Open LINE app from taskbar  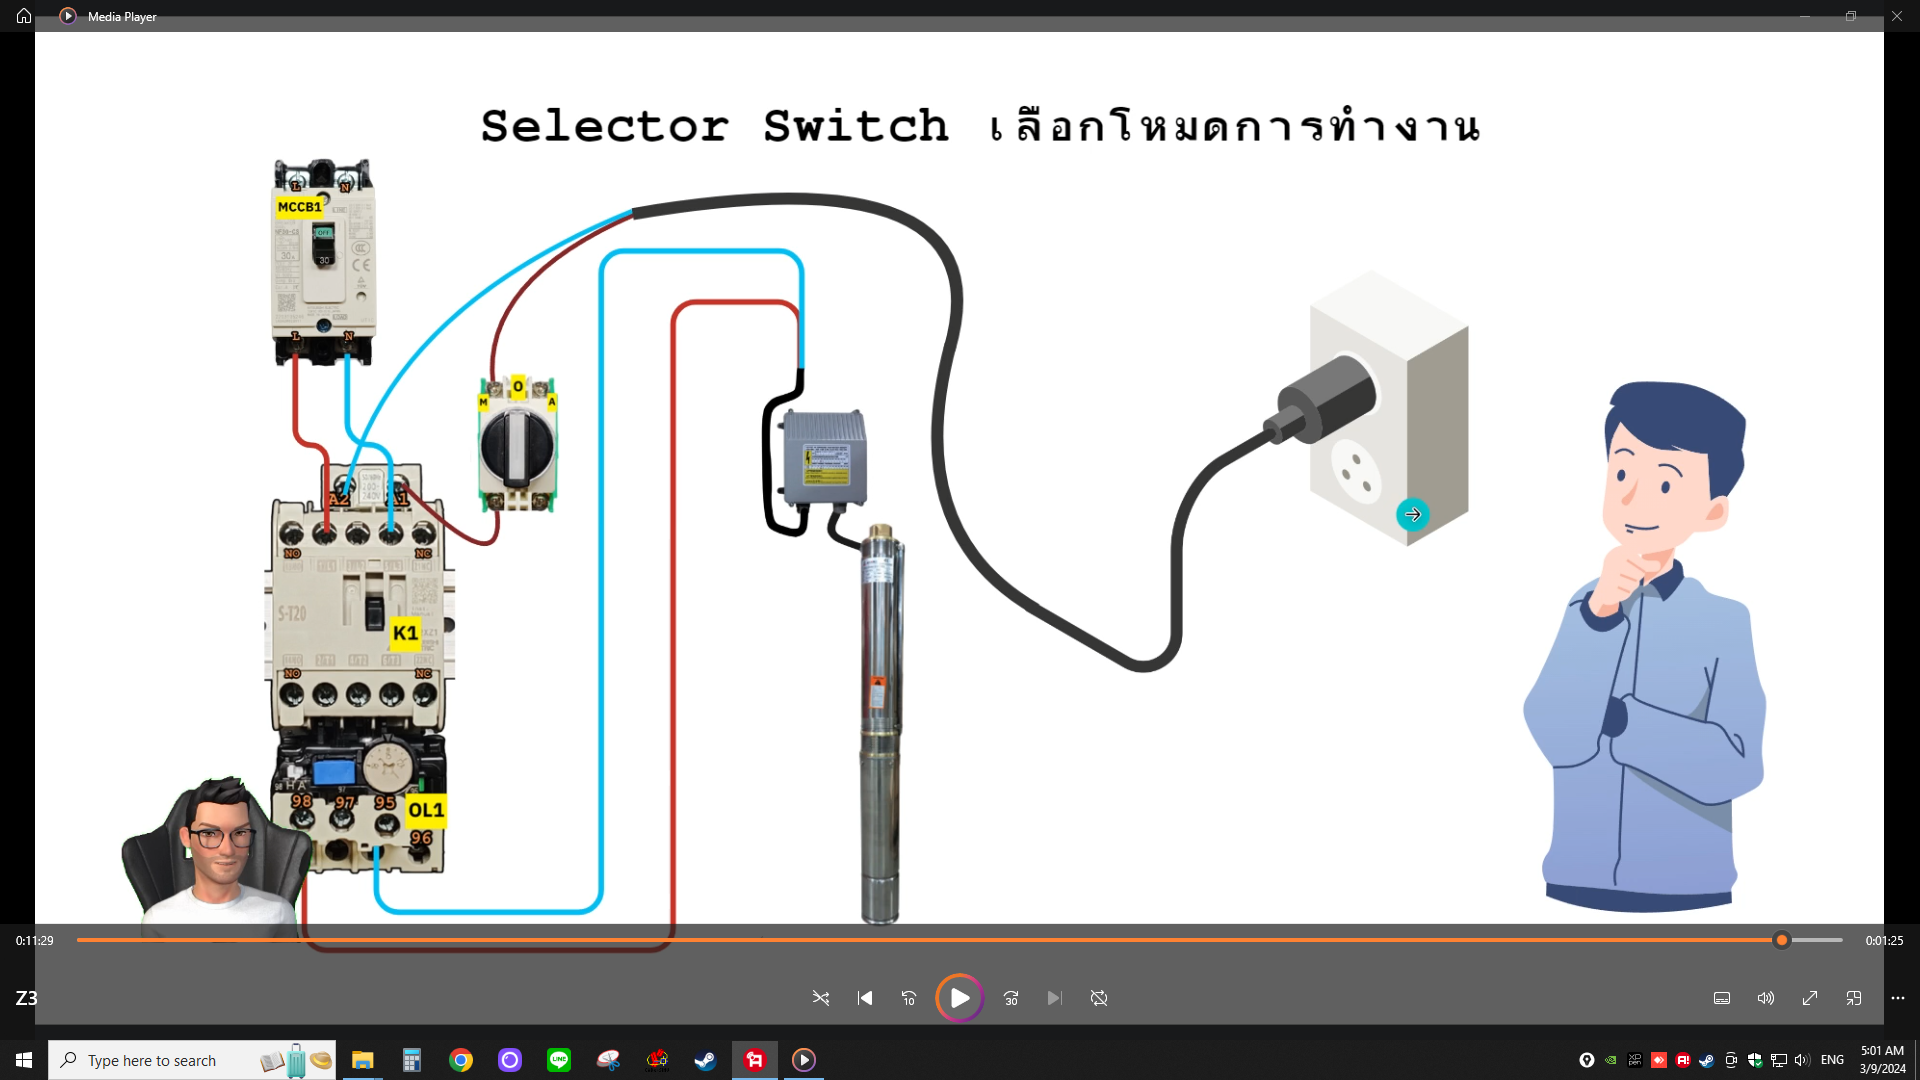(x=559, y=1060)
